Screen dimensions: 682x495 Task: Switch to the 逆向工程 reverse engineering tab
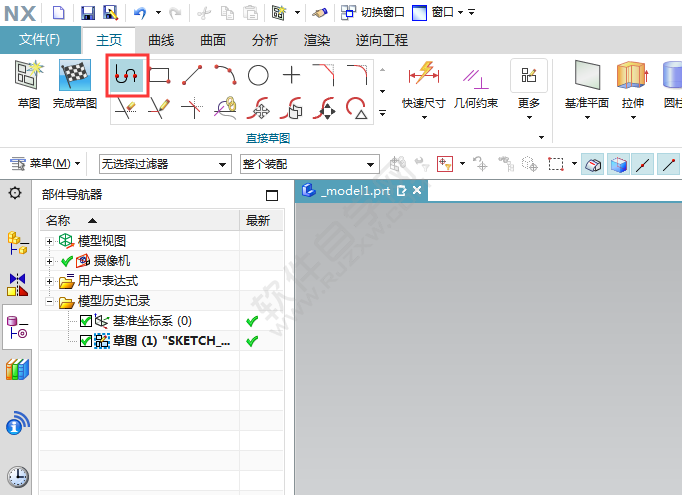(382, 40)
